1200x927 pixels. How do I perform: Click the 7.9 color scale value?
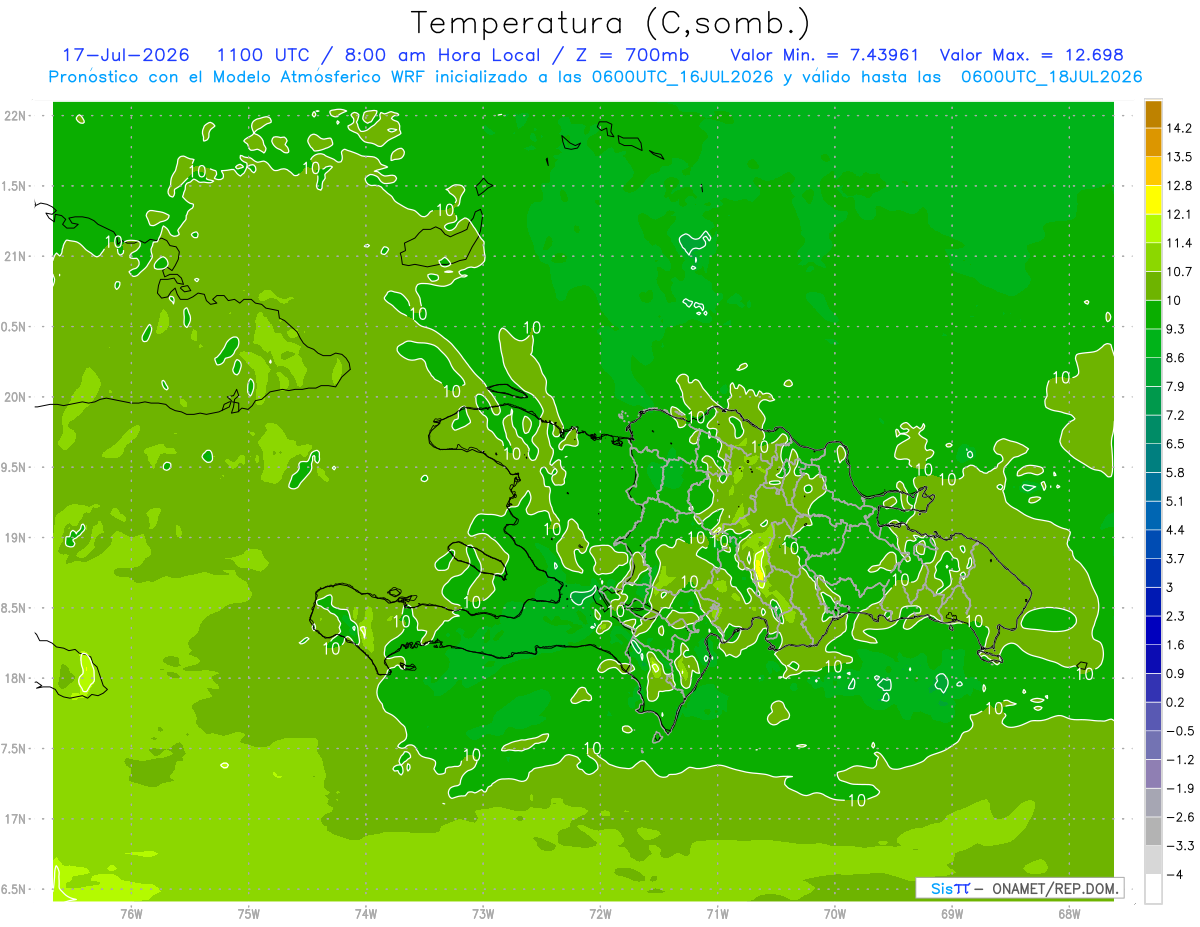click(1177, 386)
